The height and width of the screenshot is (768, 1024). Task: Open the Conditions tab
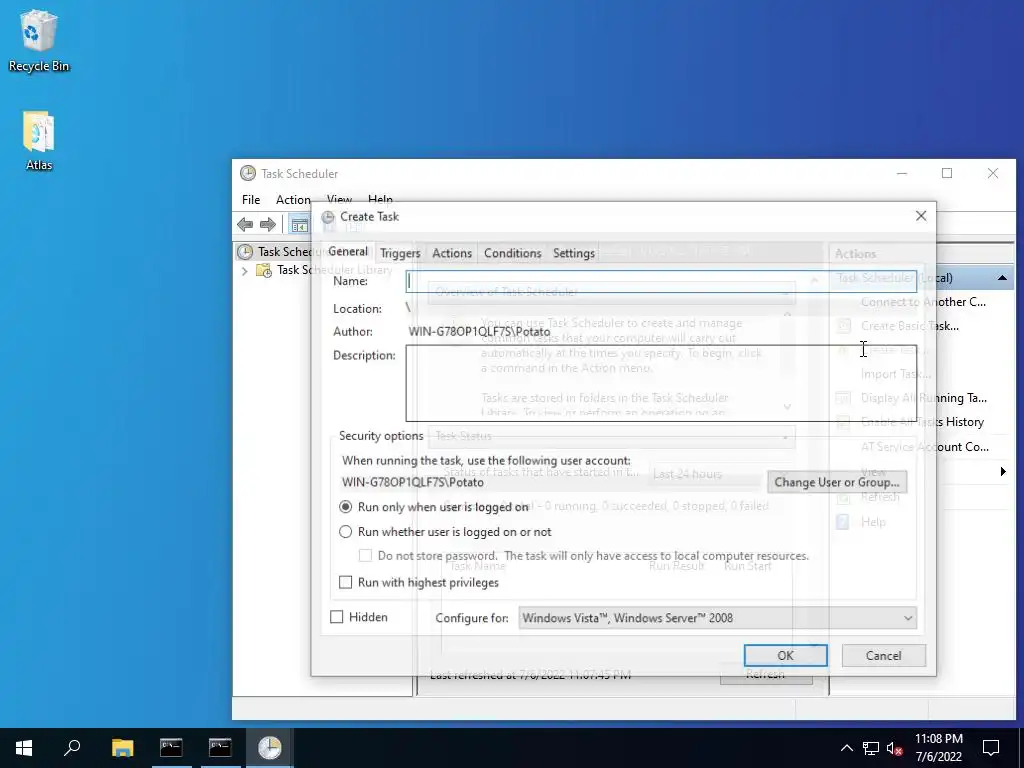(512, 253)
